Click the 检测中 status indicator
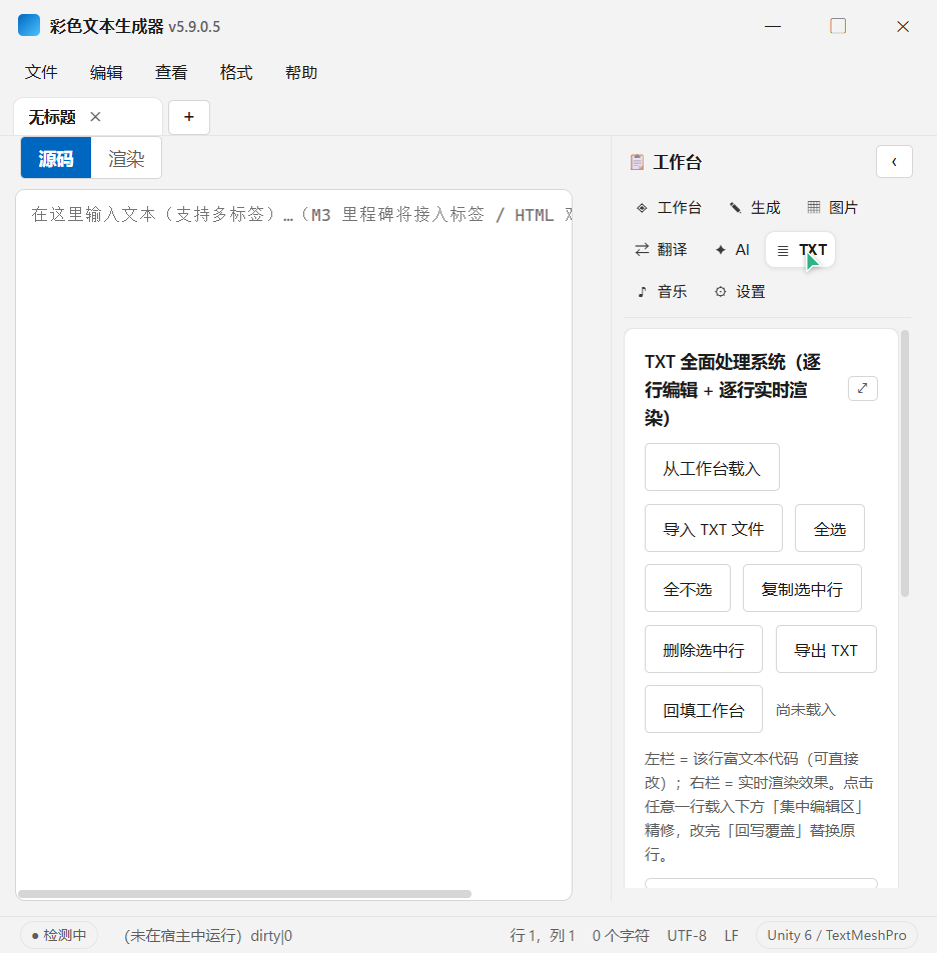Screen dimensions: 937x953 tap(59, 935)
